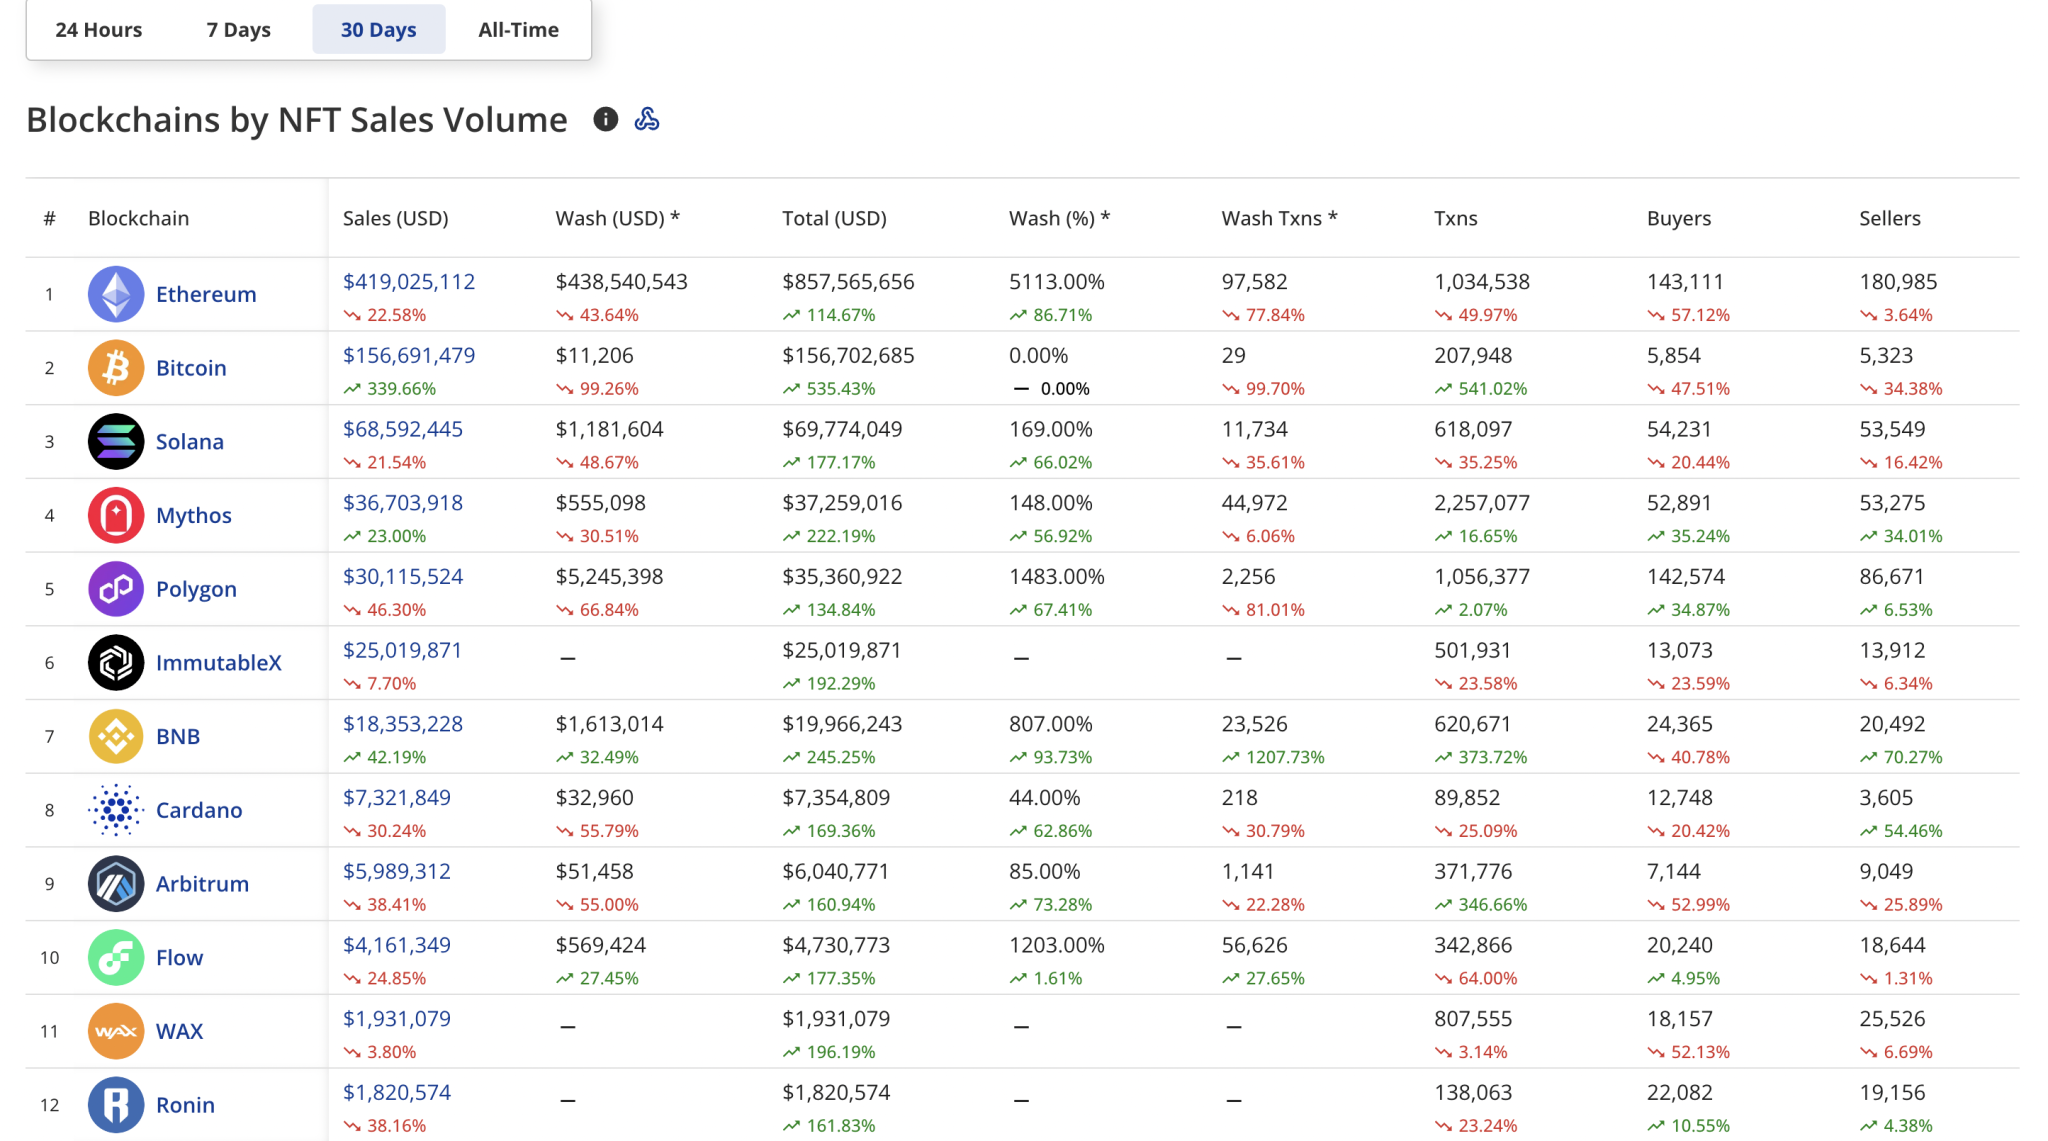Select the 30 Days tab
Image resolution: width=2048 pixels, height=1141 pixels.
[379, 30]
